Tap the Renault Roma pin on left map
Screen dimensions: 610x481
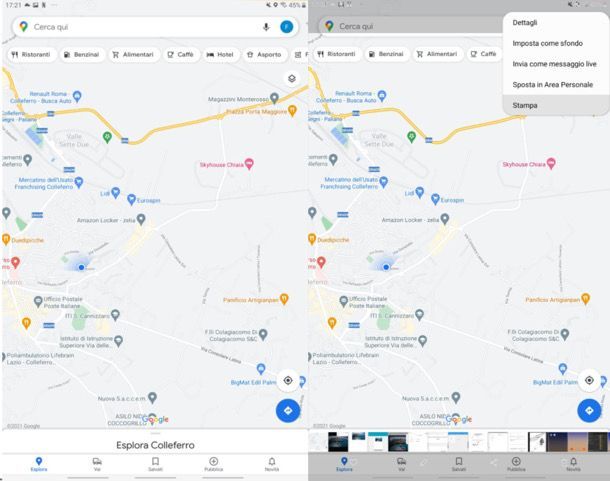[77, 96]
